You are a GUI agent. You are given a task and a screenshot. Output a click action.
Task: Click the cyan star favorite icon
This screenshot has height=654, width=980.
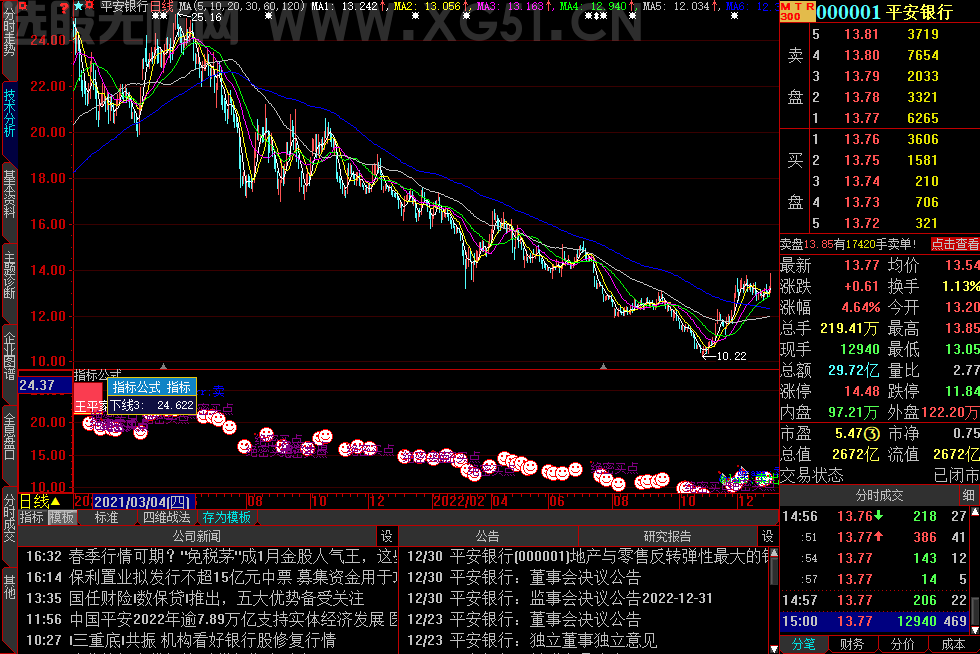[x=78, y=6]
